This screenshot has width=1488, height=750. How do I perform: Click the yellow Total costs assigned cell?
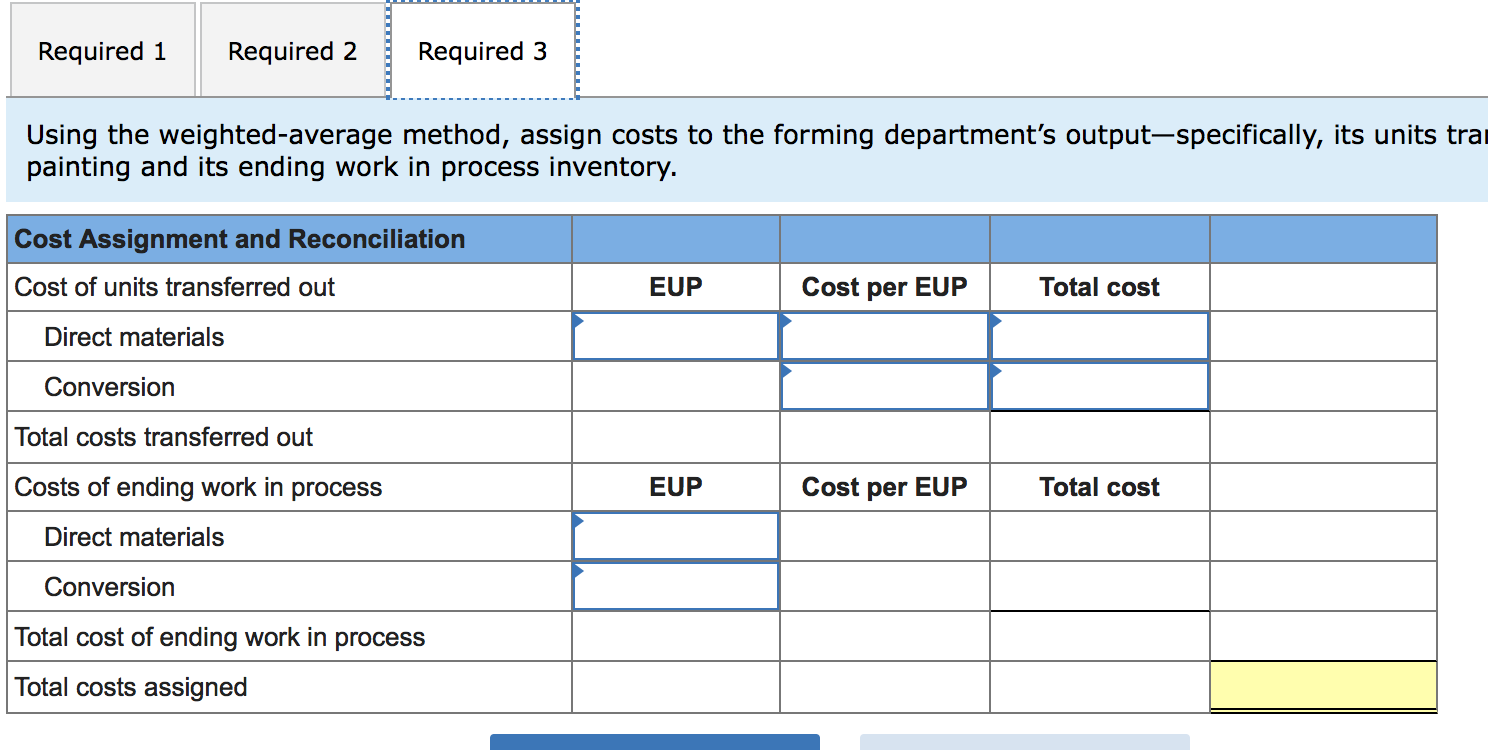[1324, 686]
